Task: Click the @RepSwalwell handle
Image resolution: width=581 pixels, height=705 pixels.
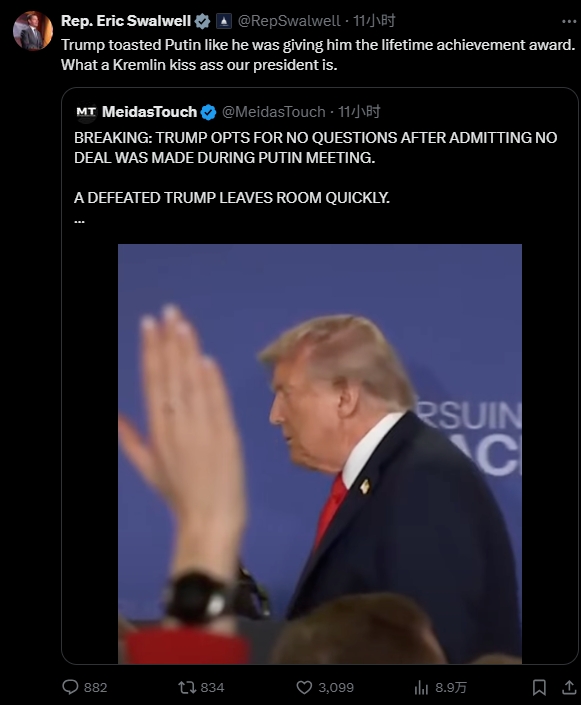Action: [289, 21]
